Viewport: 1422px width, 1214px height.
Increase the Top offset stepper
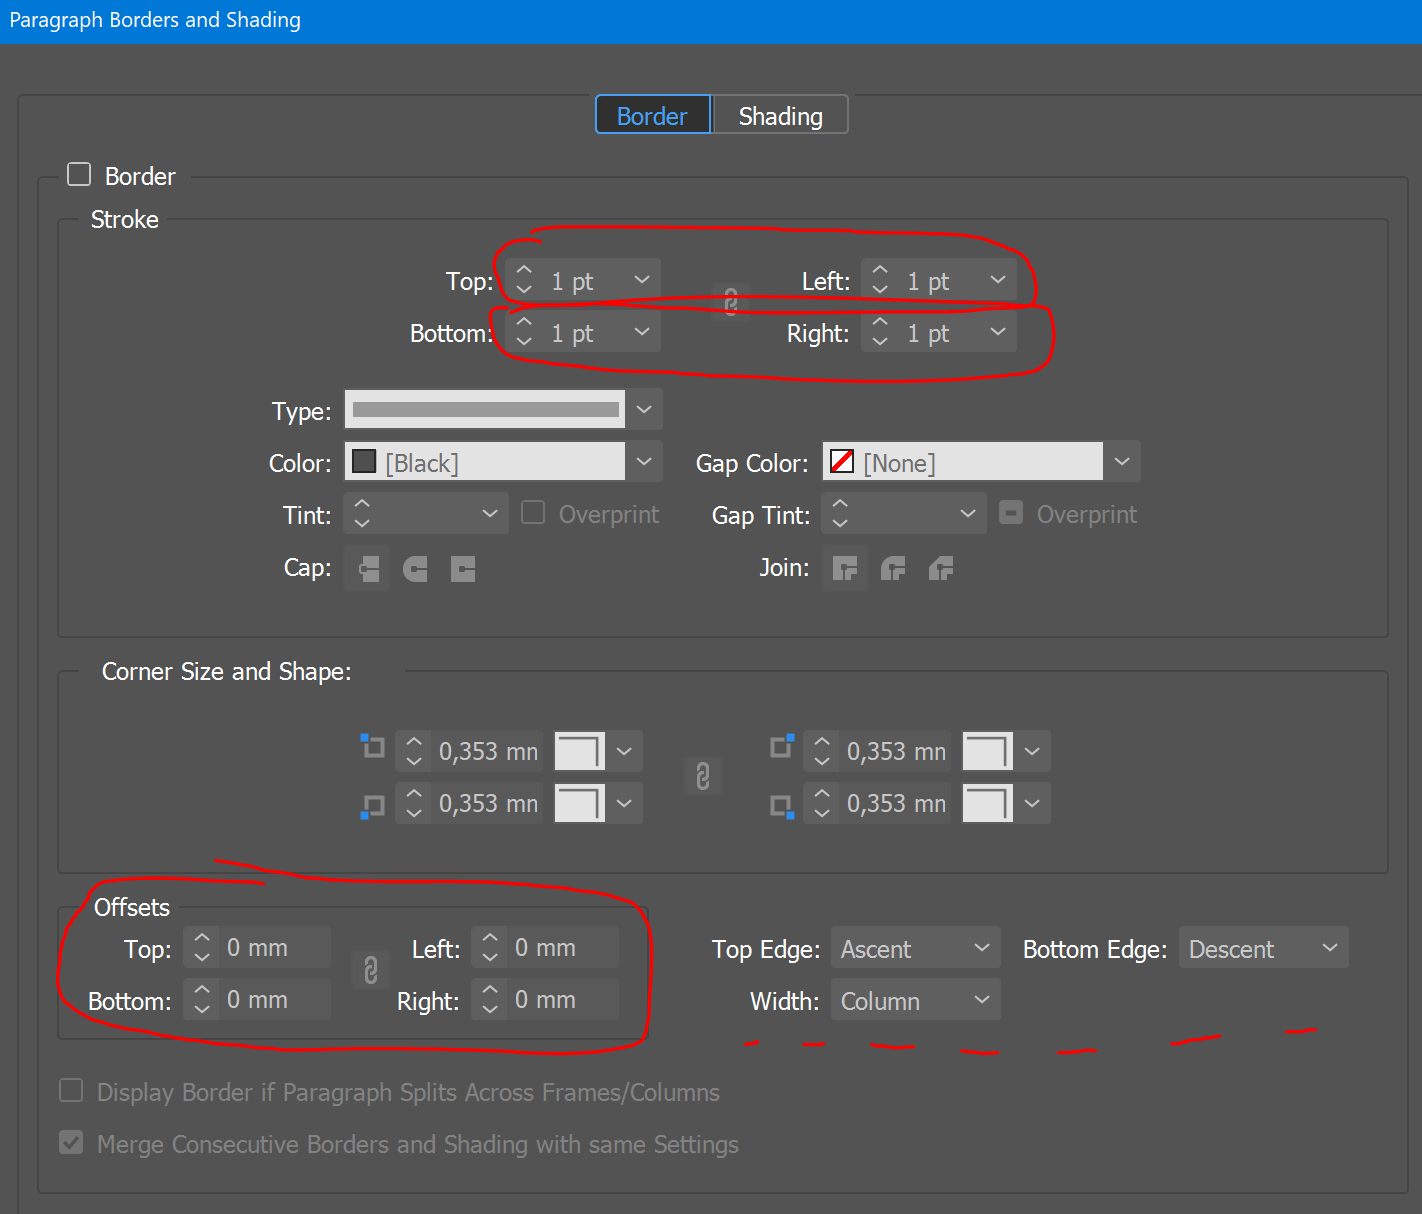tap(202, 937)
